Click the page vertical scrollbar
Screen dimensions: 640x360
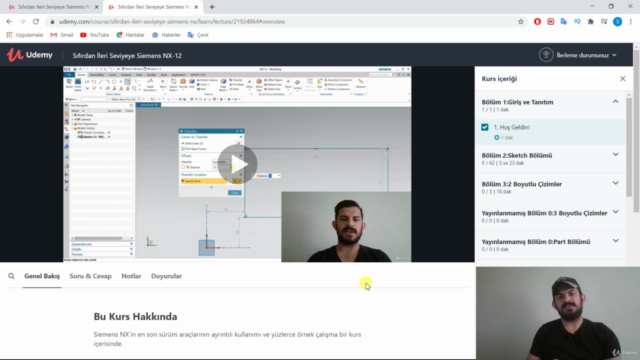pos(636,131)
